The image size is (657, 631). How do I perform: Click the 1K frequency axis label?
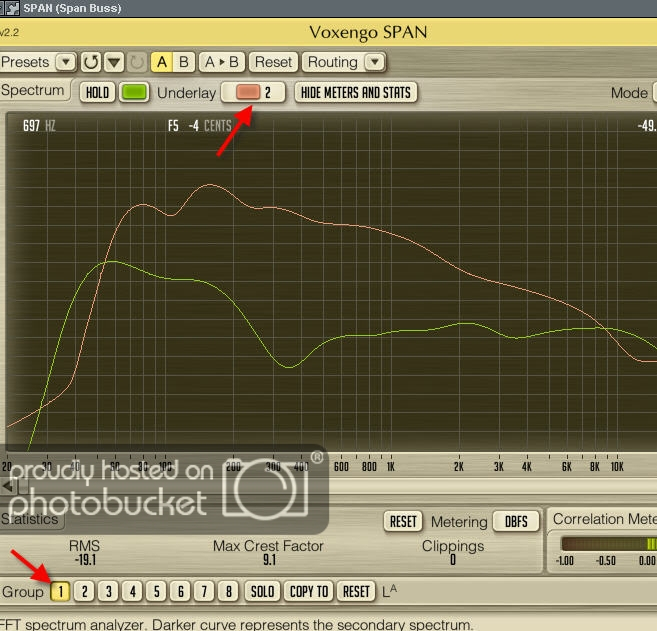(x=391, y=467)
